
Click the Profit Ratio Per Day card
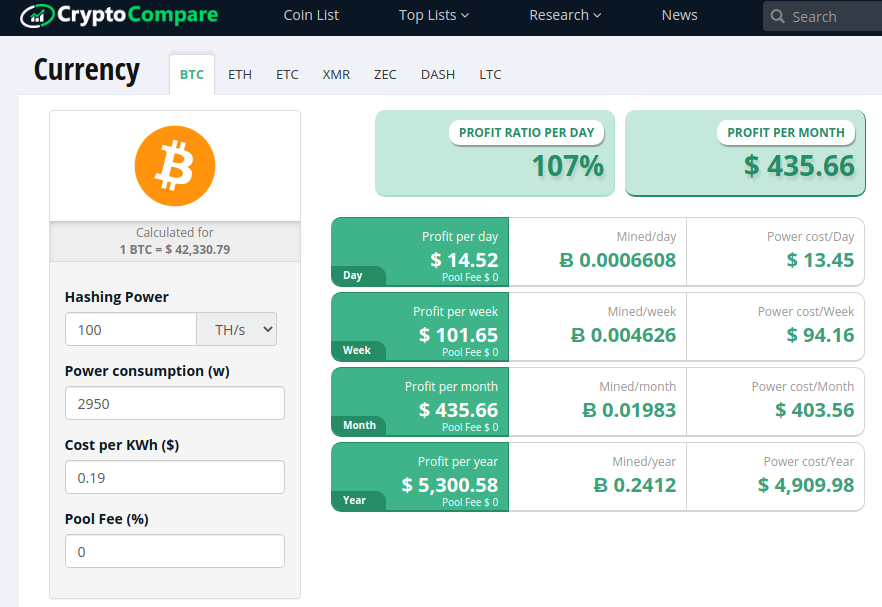point(495,153)
